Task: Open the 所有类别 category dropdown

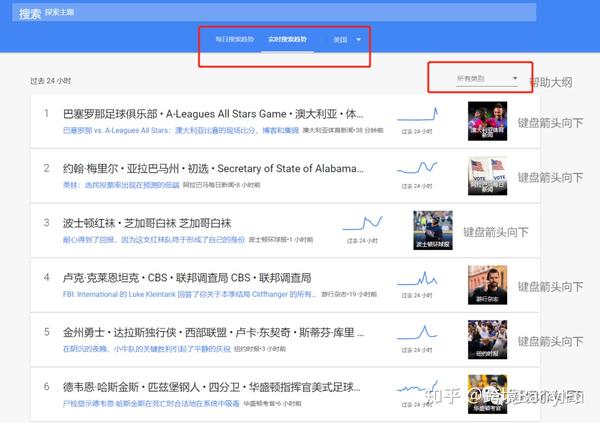Action: point(487,78)
